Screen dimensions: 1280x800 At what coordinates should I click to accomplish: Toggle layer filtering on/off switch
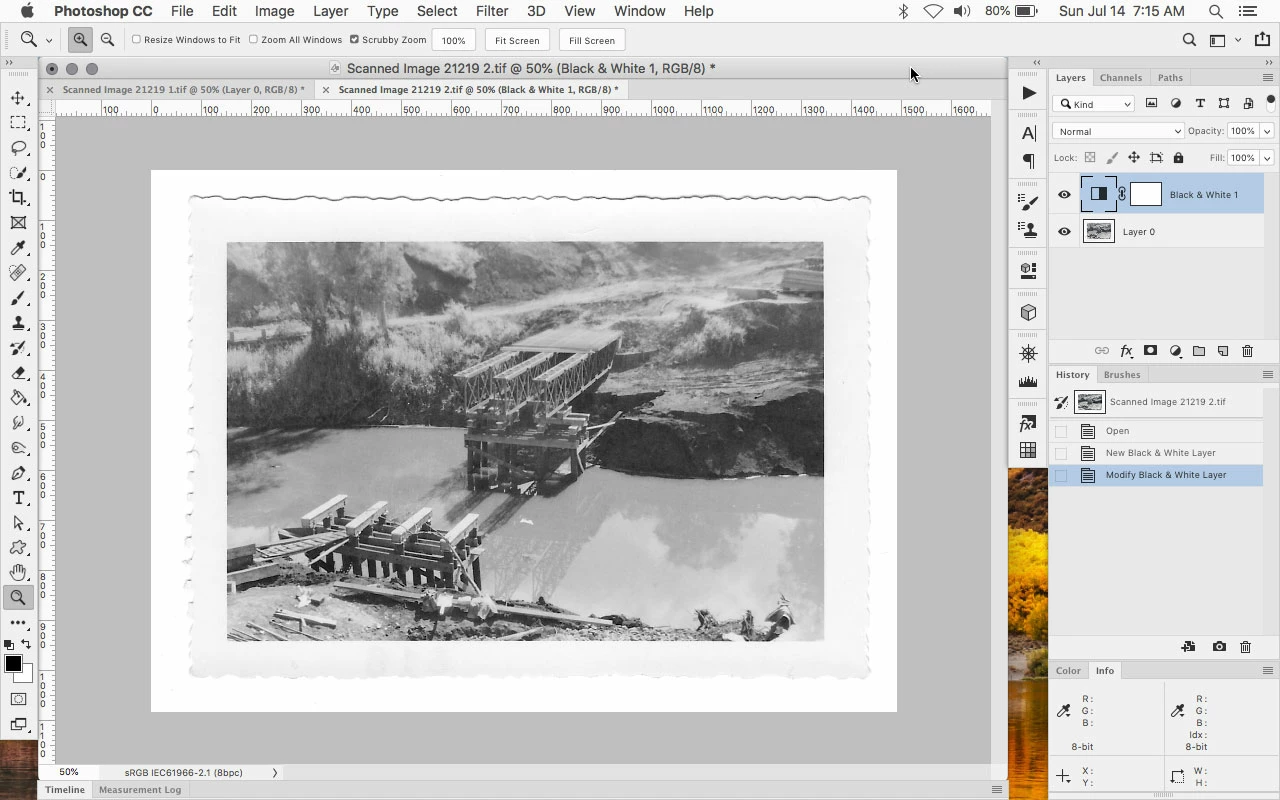[1270, 102]
